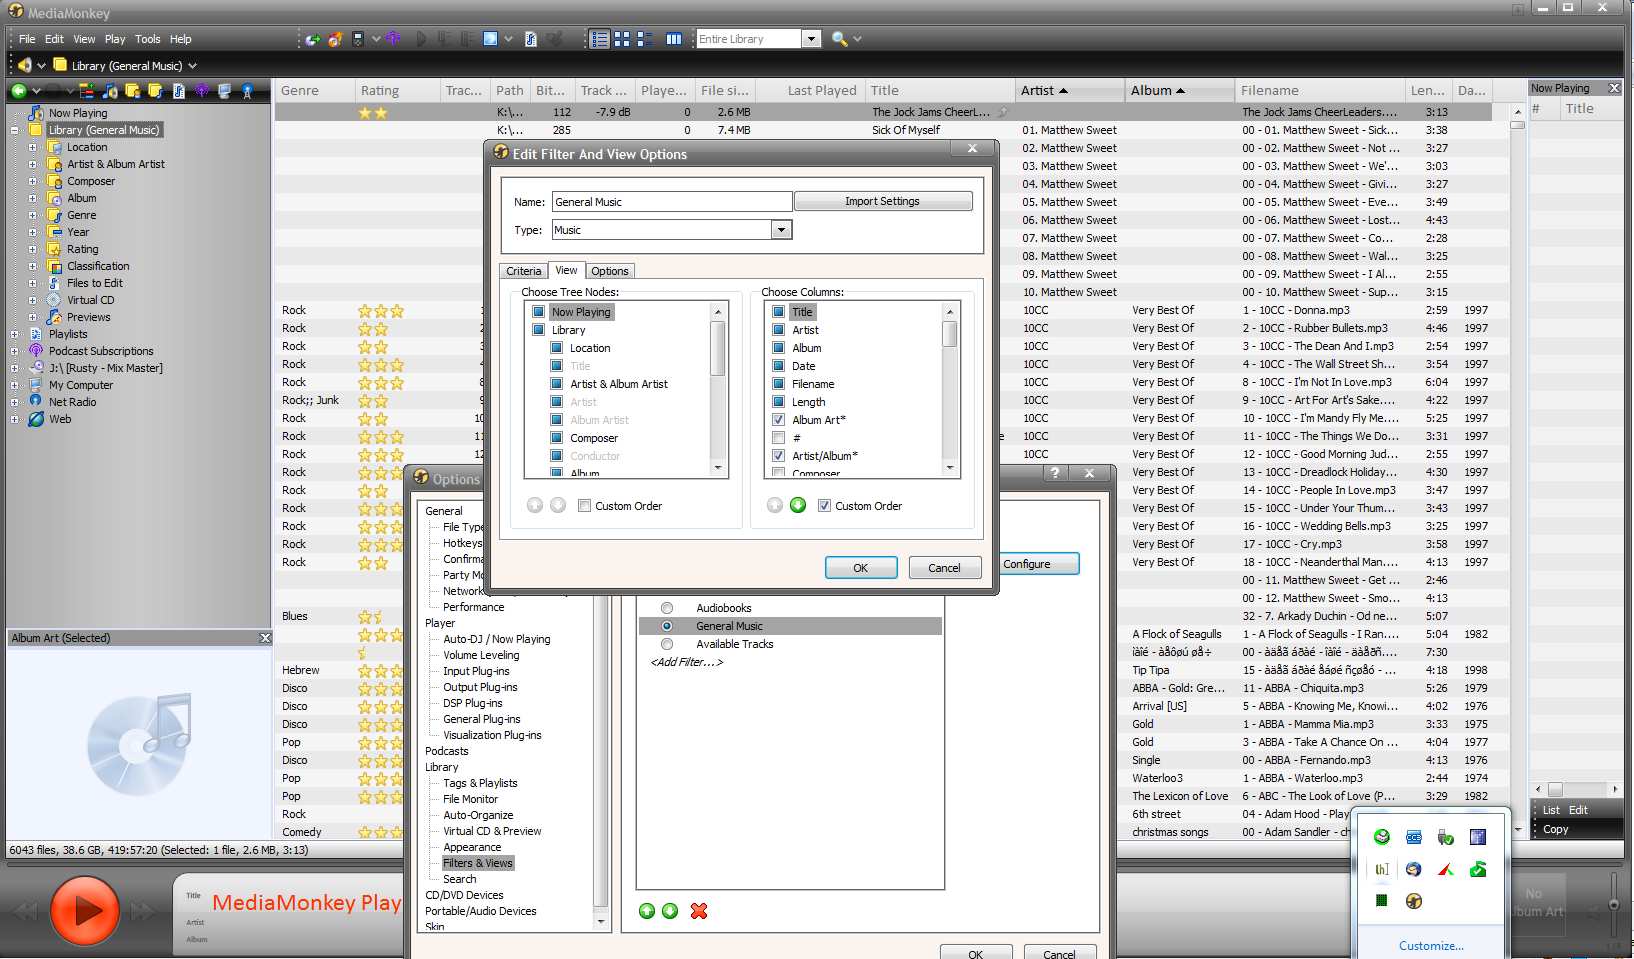Enable the Album Art column checkbox
The width and height of the screenshot is (1634, 959).
[x=778, y=420]
